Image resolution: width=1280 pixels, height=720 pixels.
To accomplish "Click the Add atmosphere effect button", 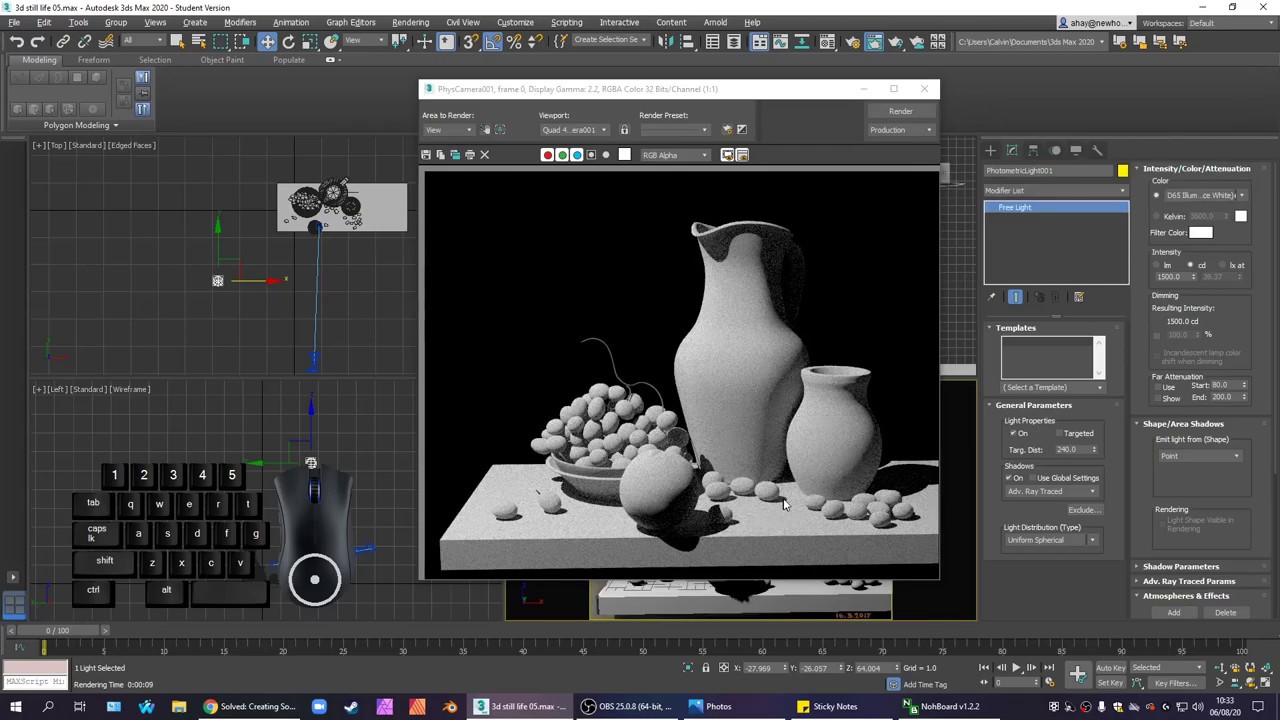I will (x=1174, y=612).
